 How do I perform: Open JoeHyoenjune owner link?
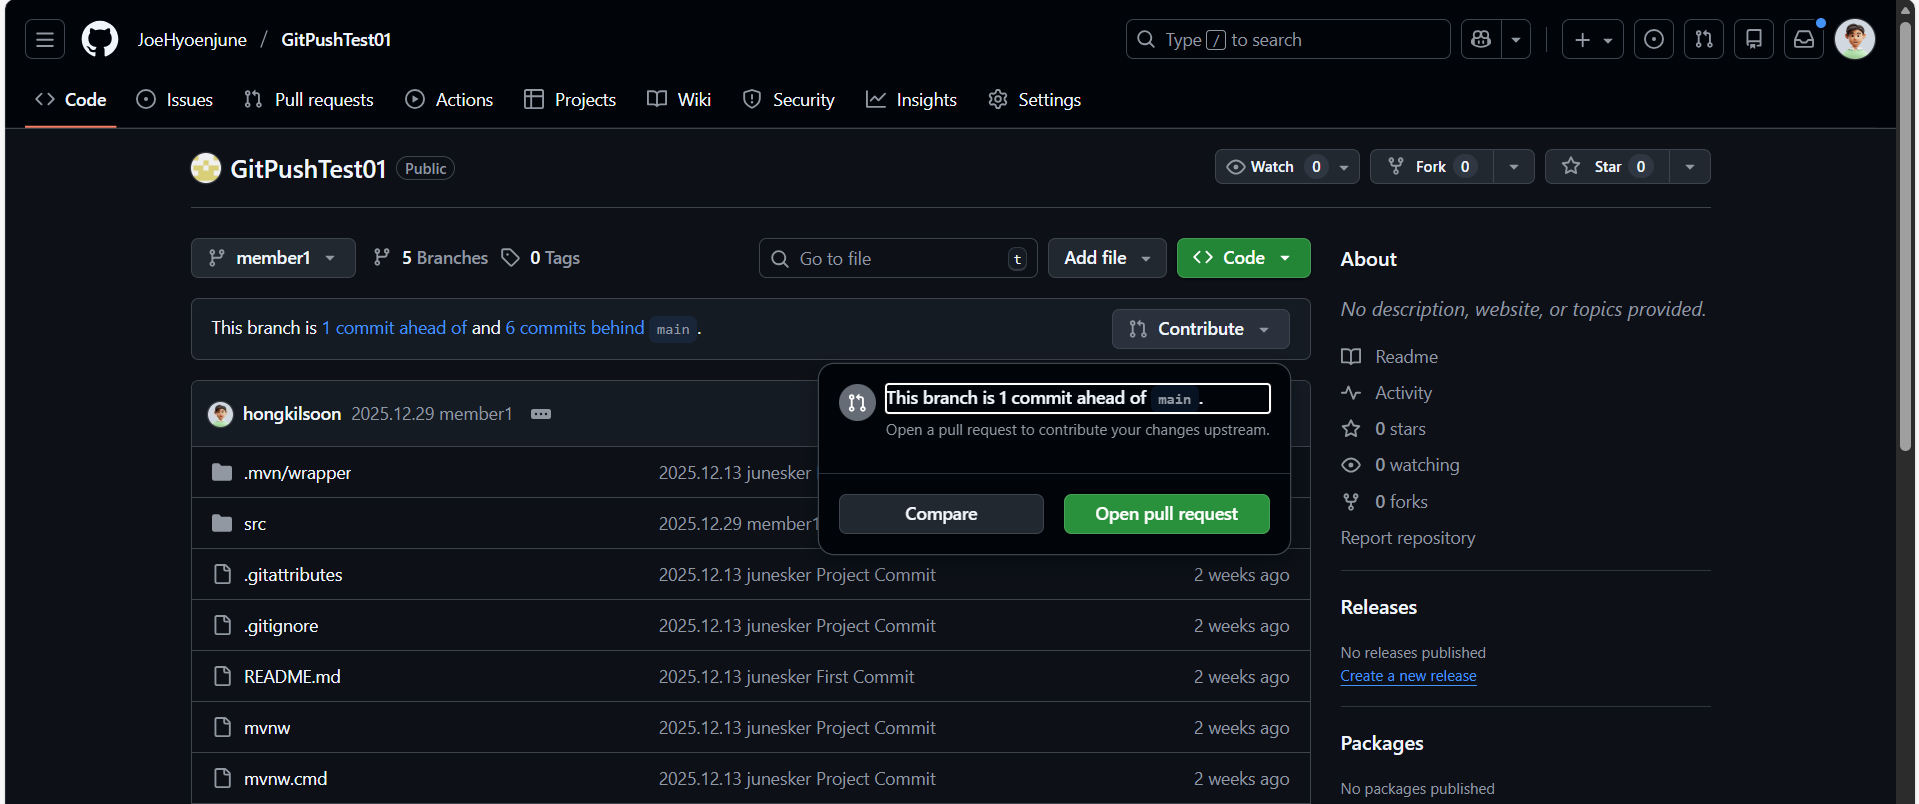click(x=192, y=40)
